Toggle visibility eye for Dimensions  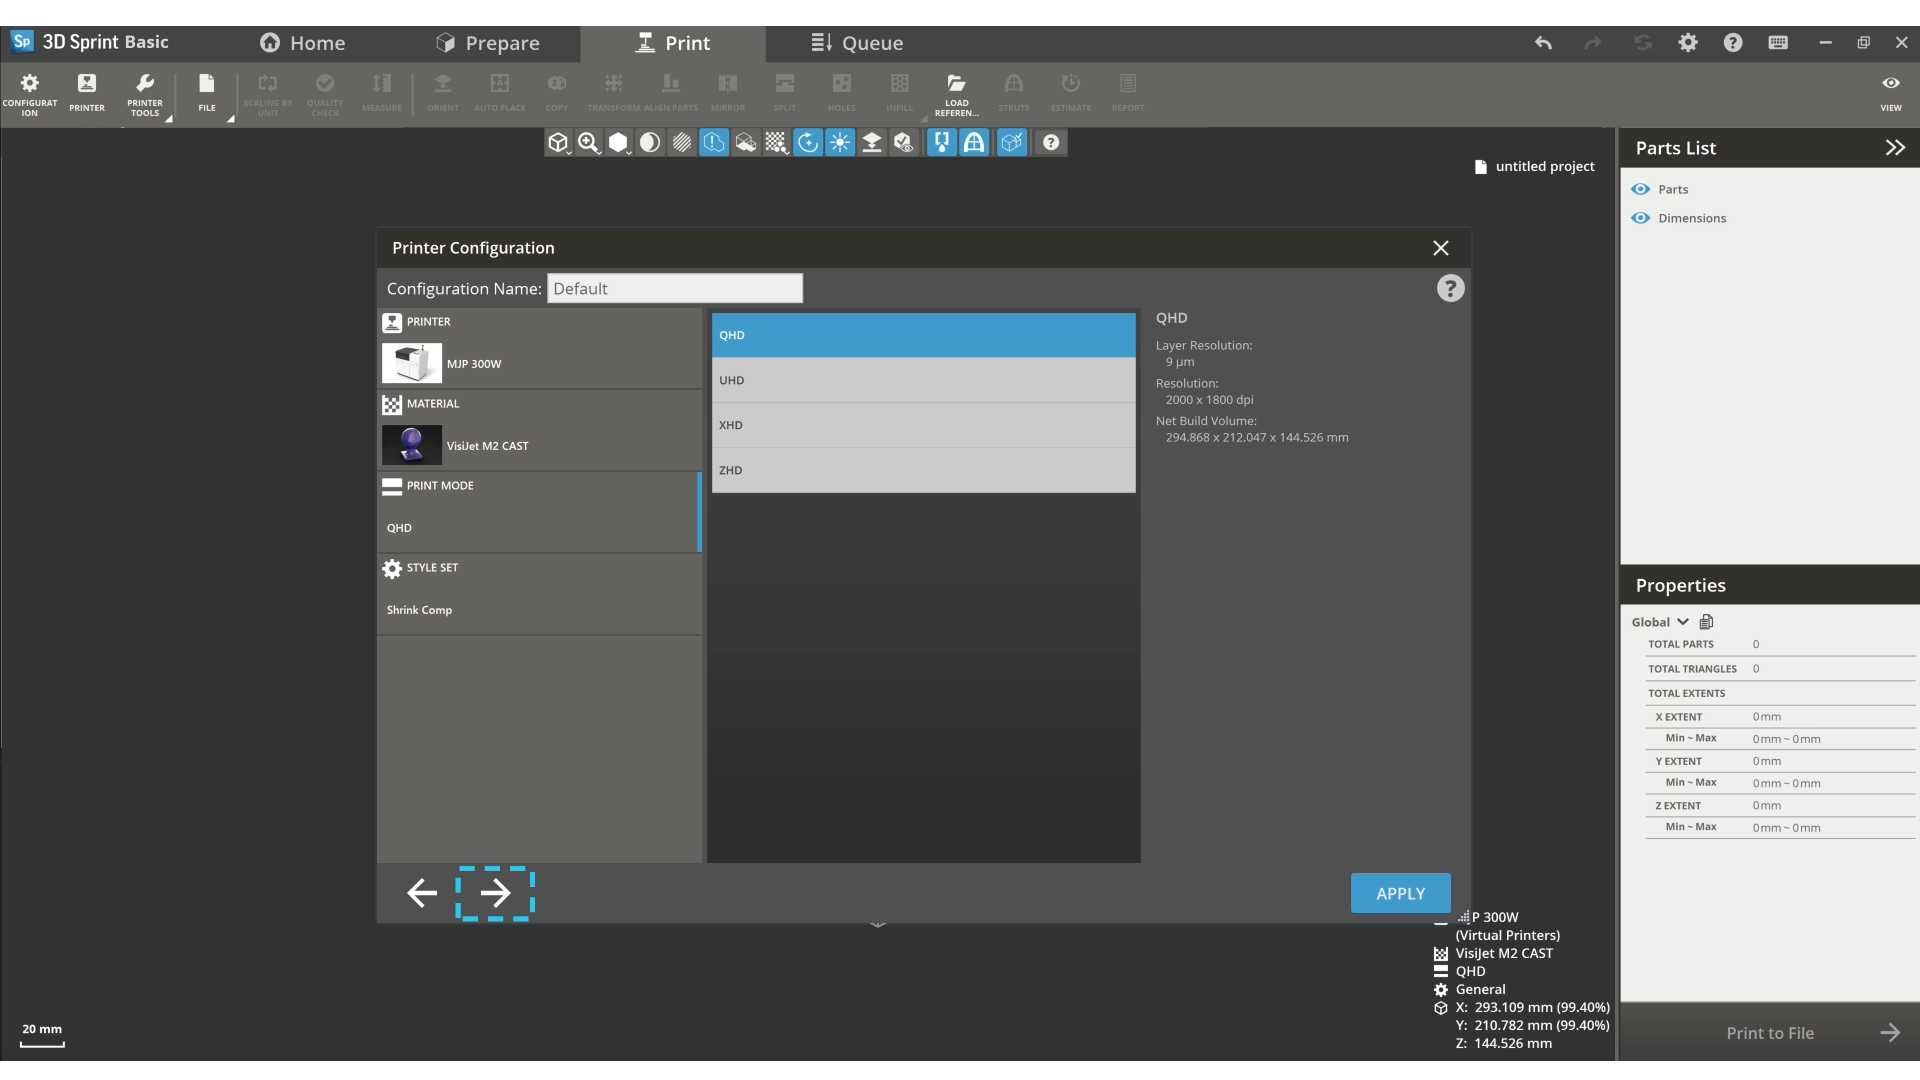pos(1641,218)
